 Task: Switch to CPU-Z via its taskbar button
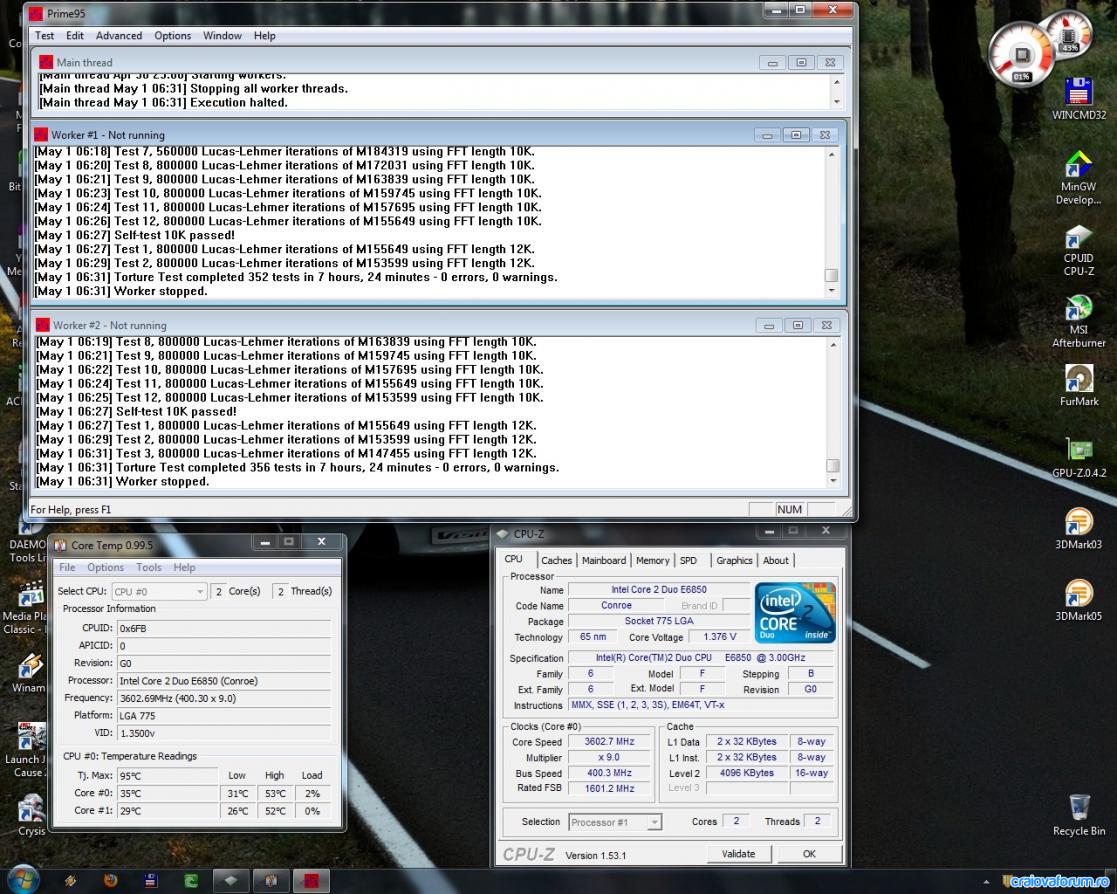(x=231, y=880)
